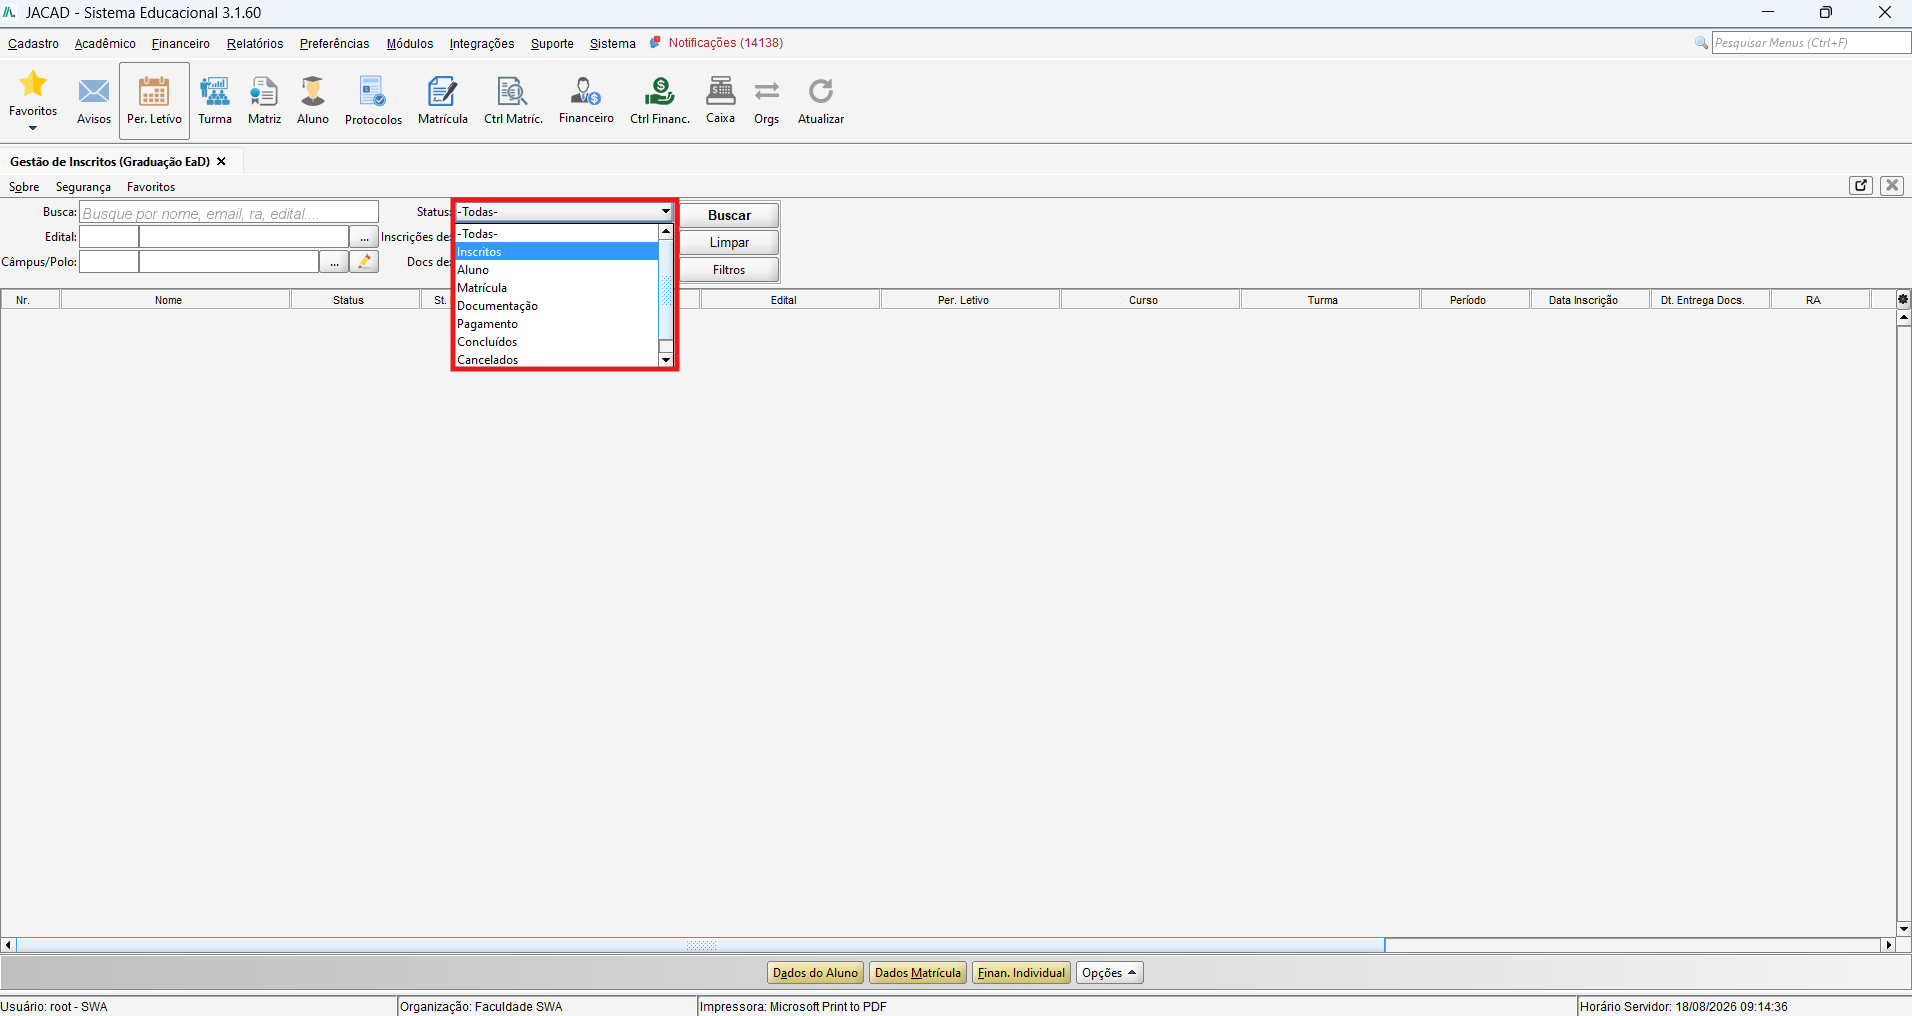Open the Relatórios menu
This screenshot has width=1912, height=1016.
pos(255,44)
